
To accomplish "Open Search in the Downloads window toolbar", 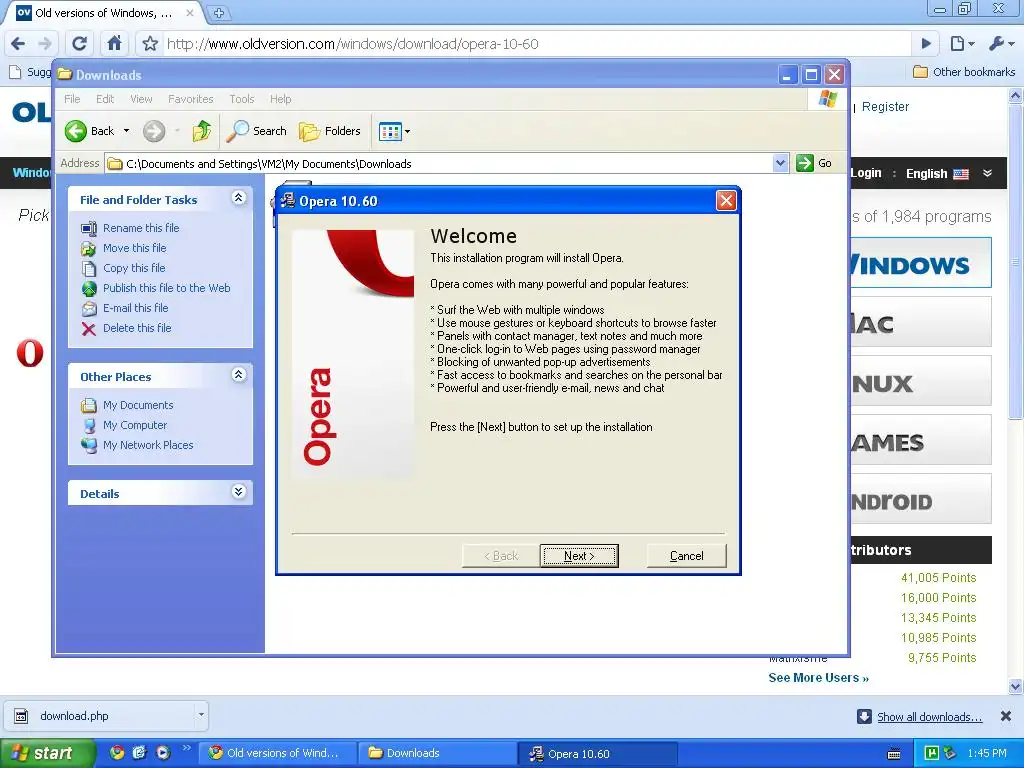I will pyautogui.click(x=257, y=131).
